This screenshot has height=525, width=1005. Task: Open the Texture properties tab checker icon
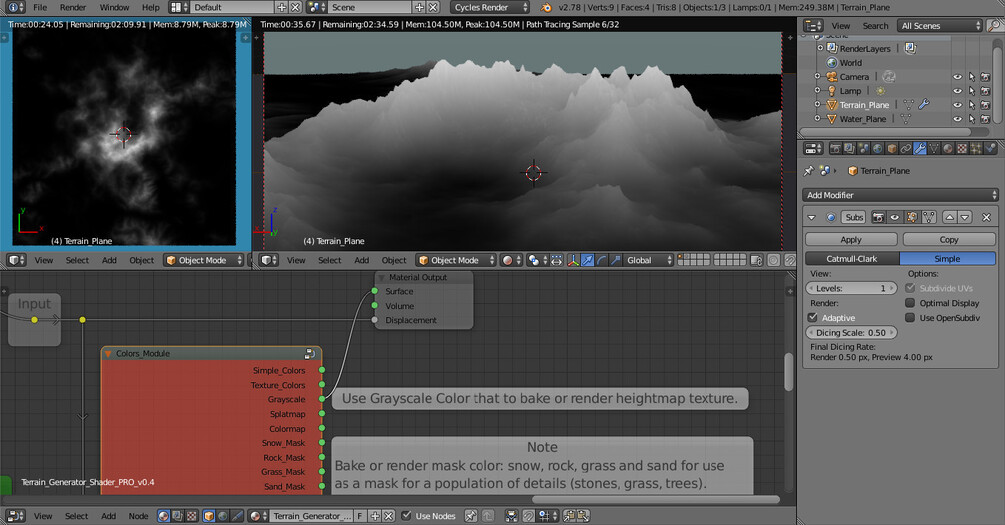pos(962,149)
